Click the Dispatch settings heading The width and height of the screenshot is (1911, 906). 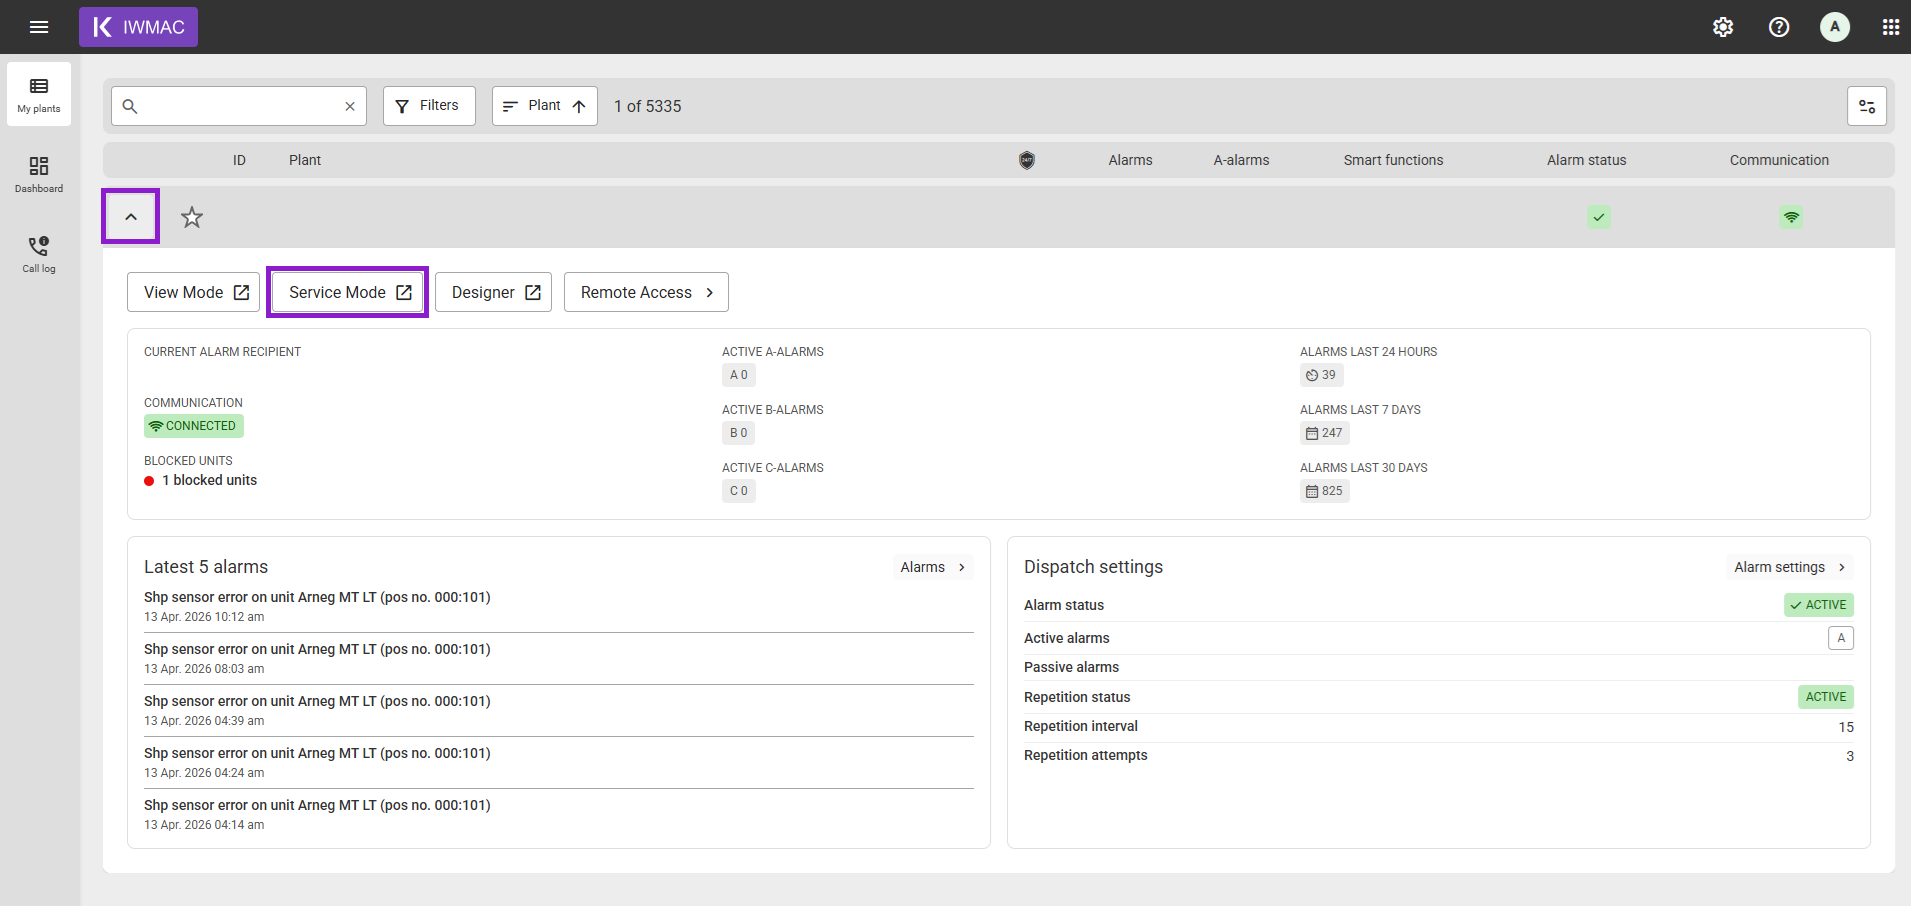pos(1093,567)
